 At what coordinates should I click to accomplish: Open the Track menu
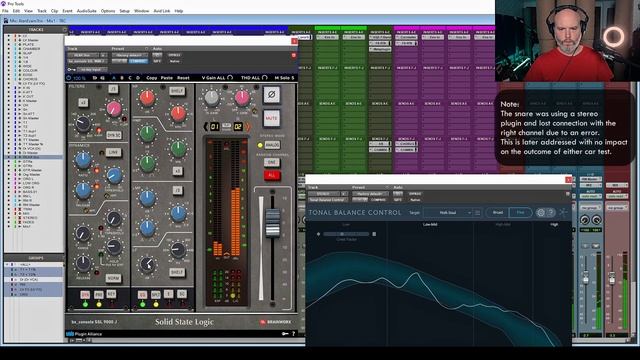[42, 11]
